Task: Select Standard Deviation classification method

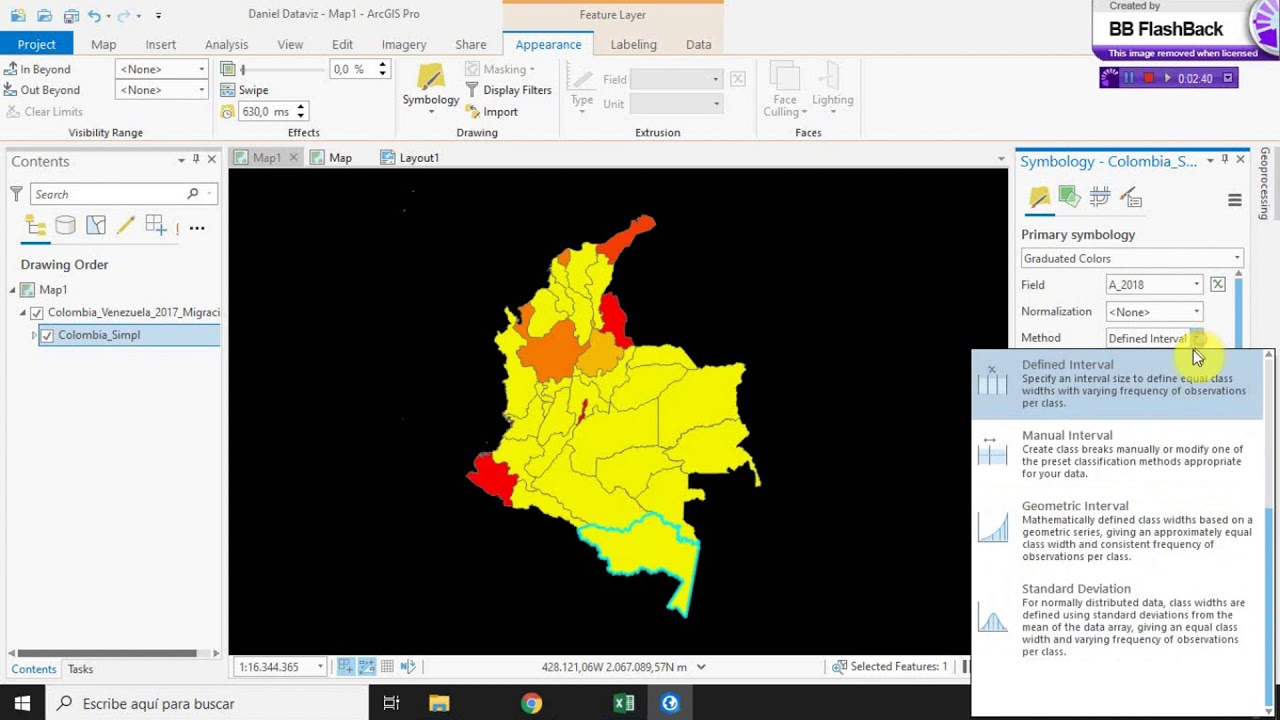Action: pos(1118,620)
